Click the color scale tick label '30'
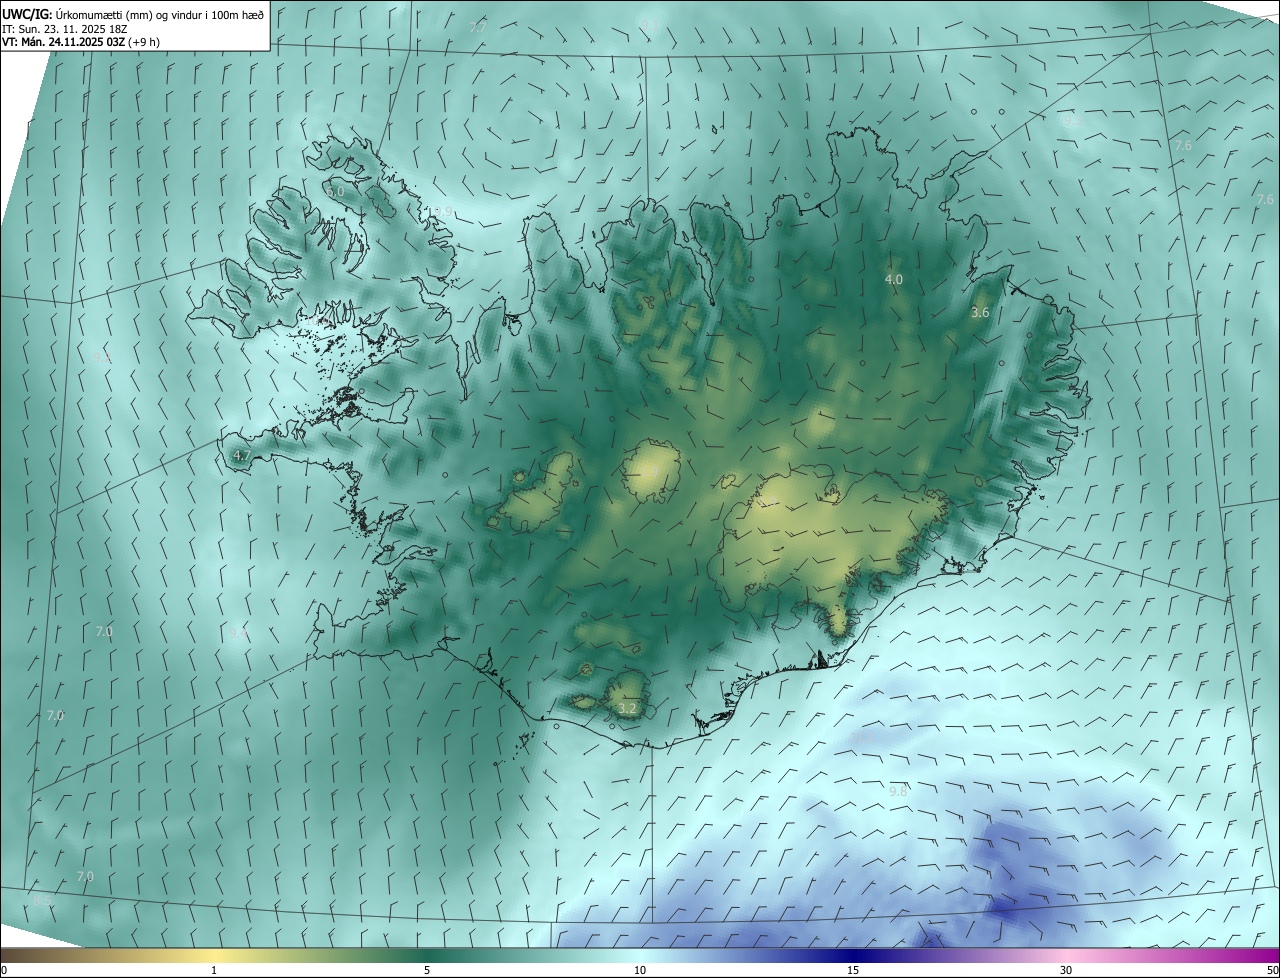 (1066, 971)
